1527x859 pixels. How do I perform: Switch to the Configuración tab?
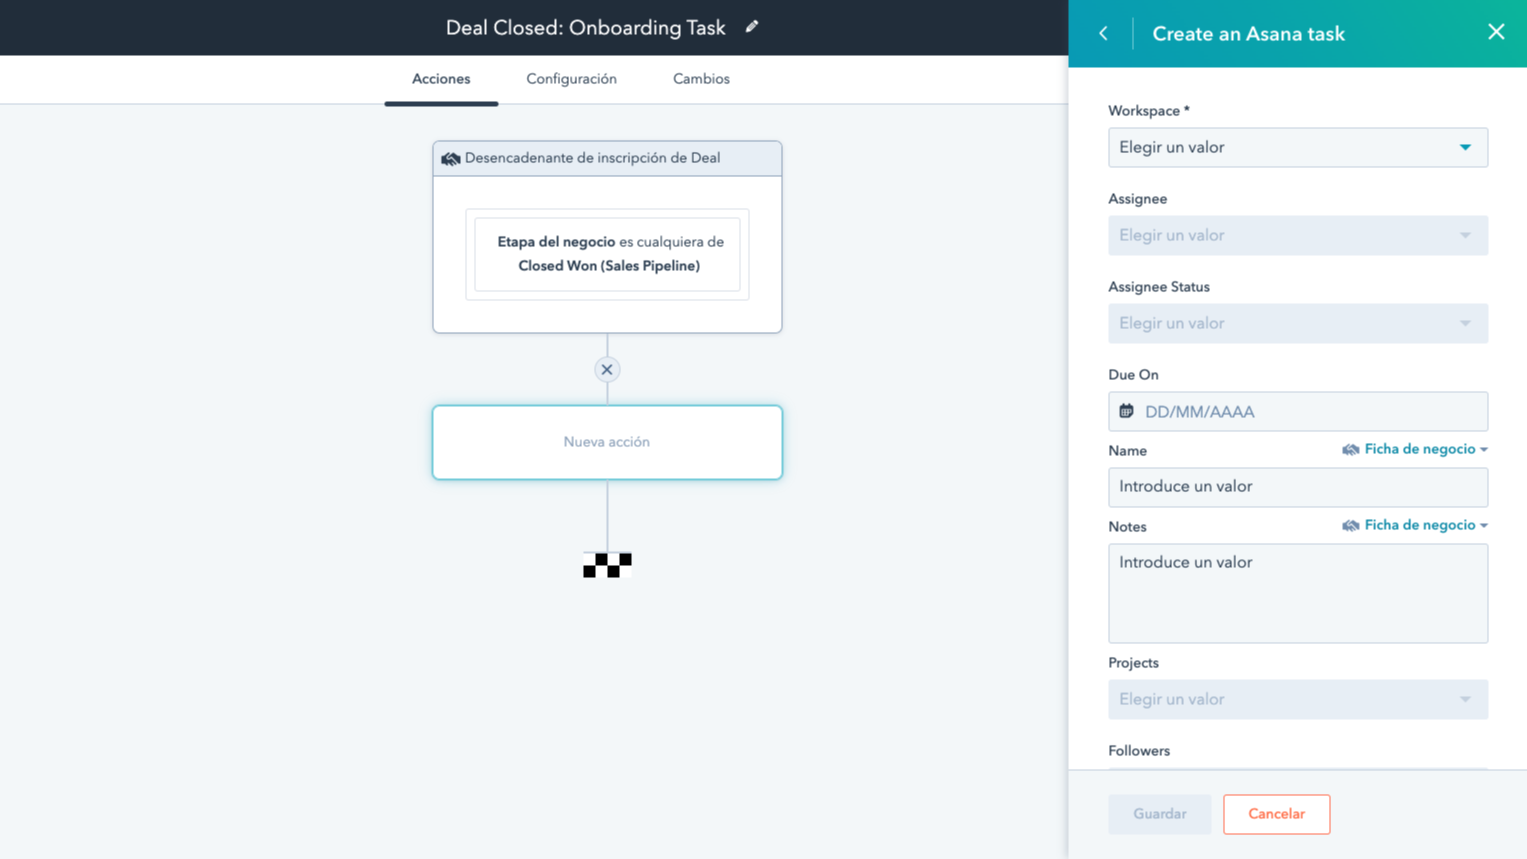[571, 79]
